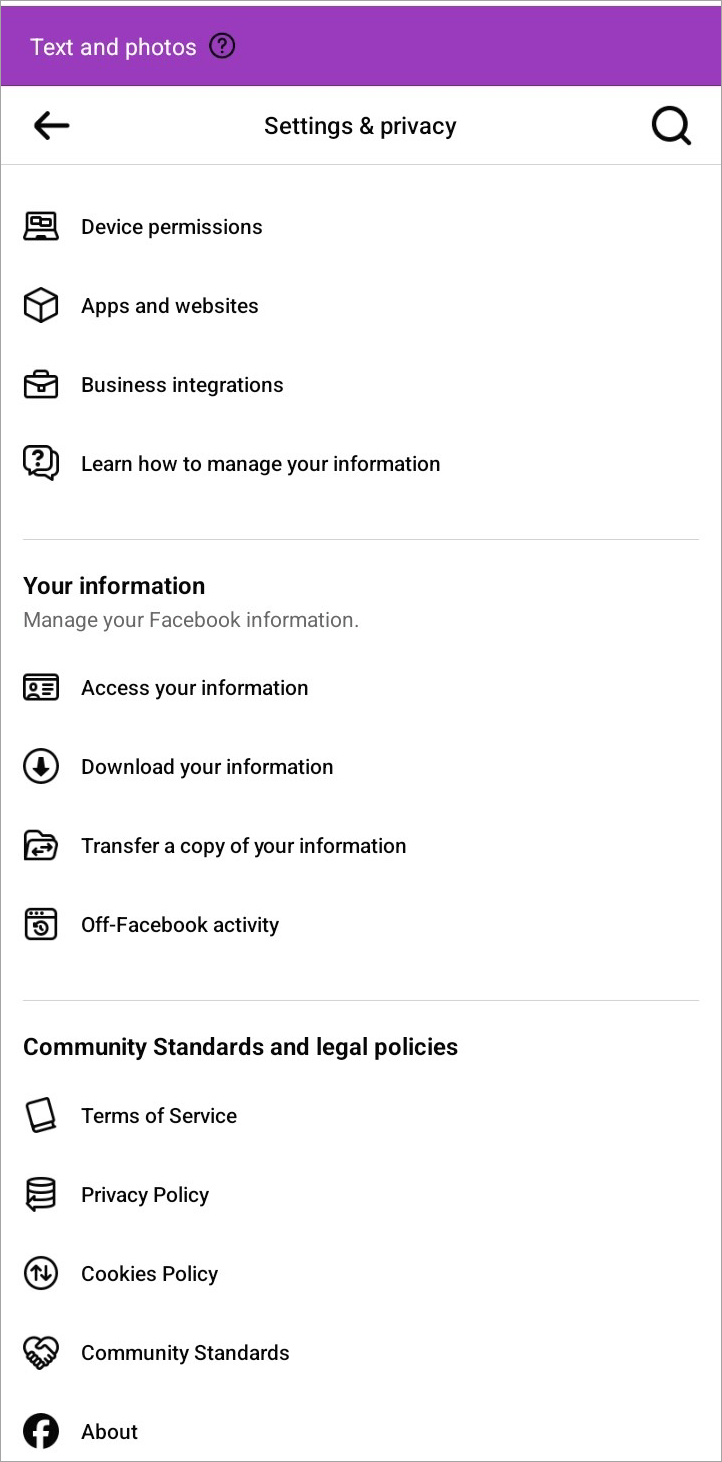722x1462 pixels.
Task: Click the Apps and websites cube icon
Action: pos(41,306)
